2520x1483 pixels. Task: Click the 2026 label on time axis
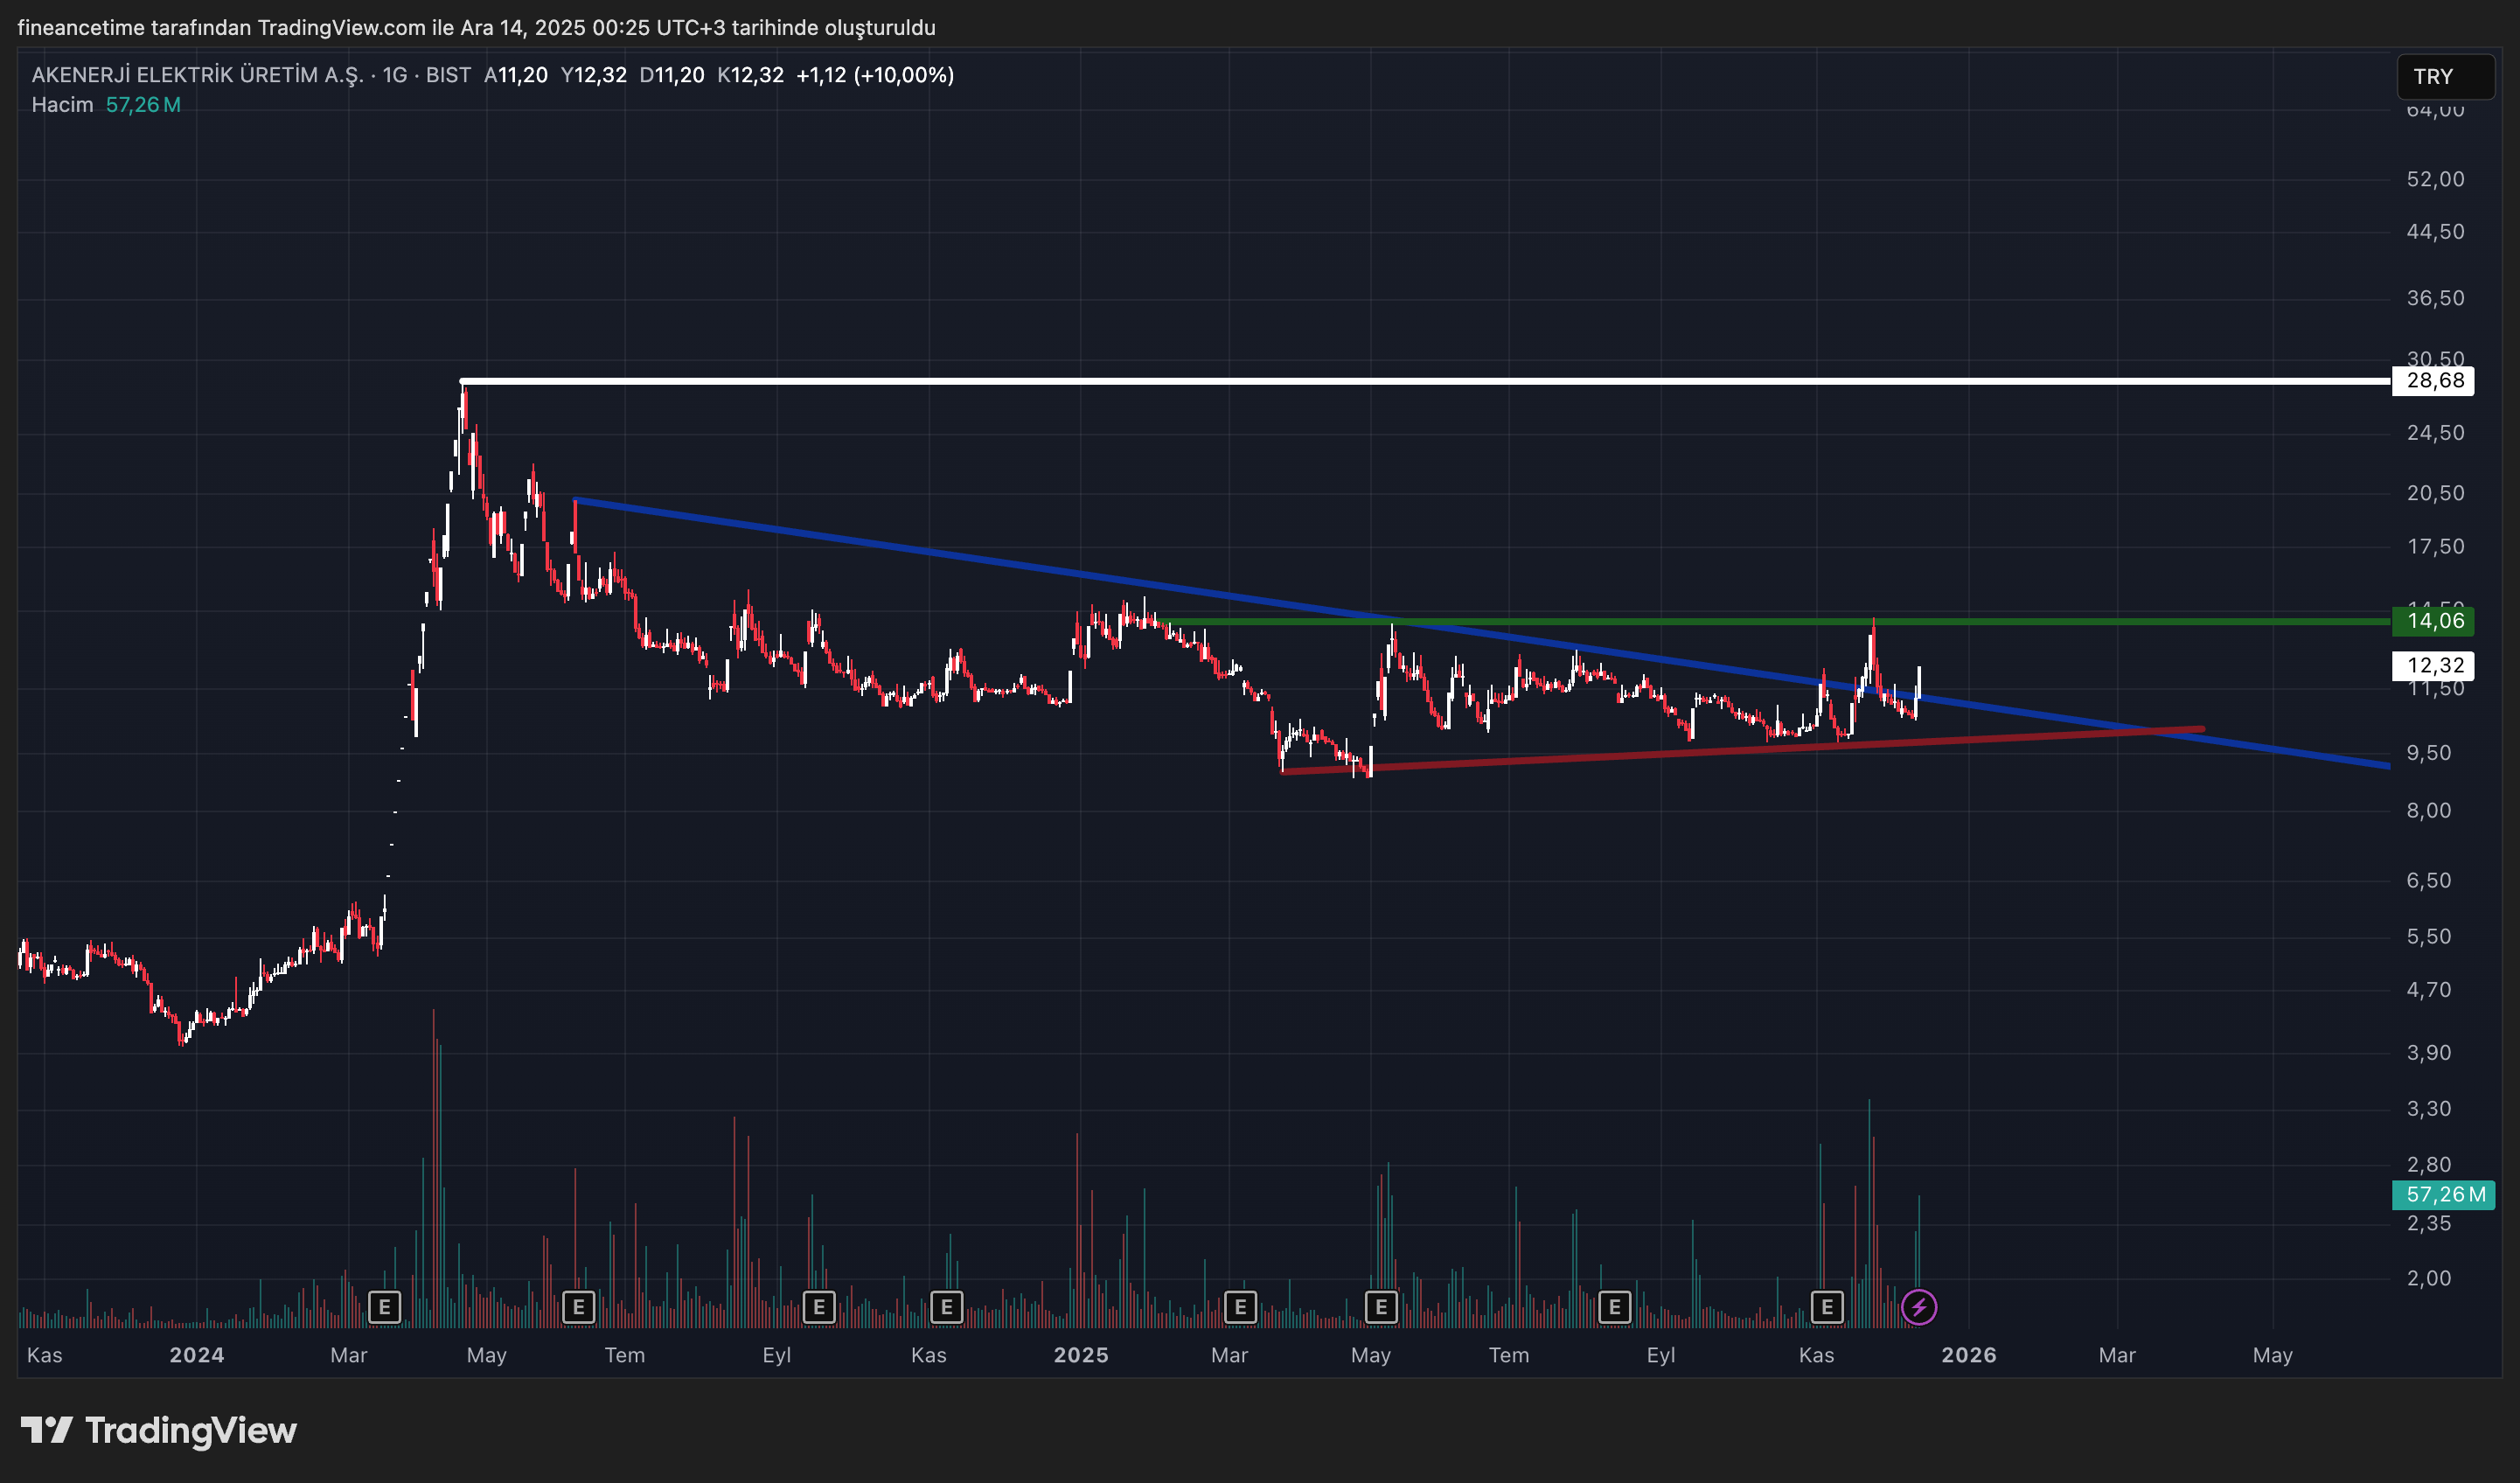[x=1968, y=1355]
